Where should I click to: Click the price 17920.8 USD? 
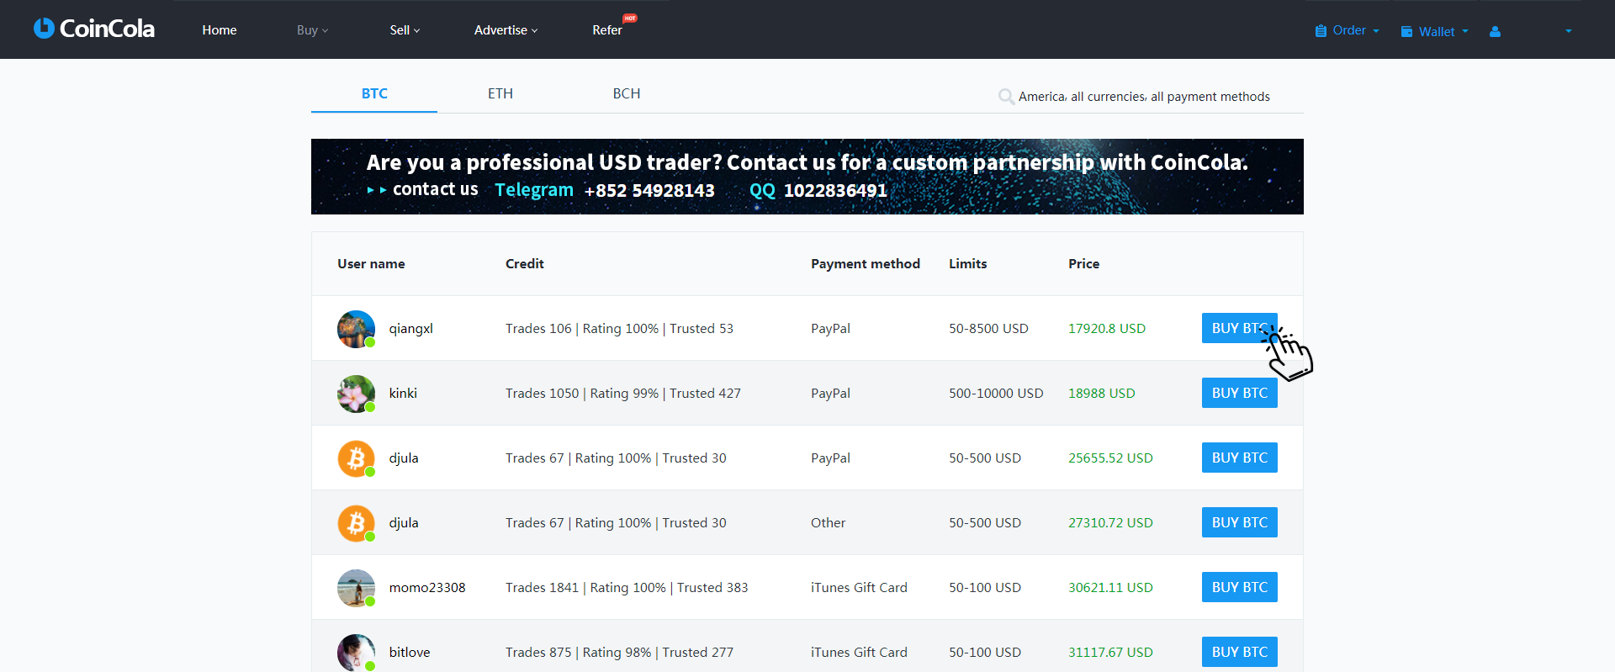(x=1107, y=328)
